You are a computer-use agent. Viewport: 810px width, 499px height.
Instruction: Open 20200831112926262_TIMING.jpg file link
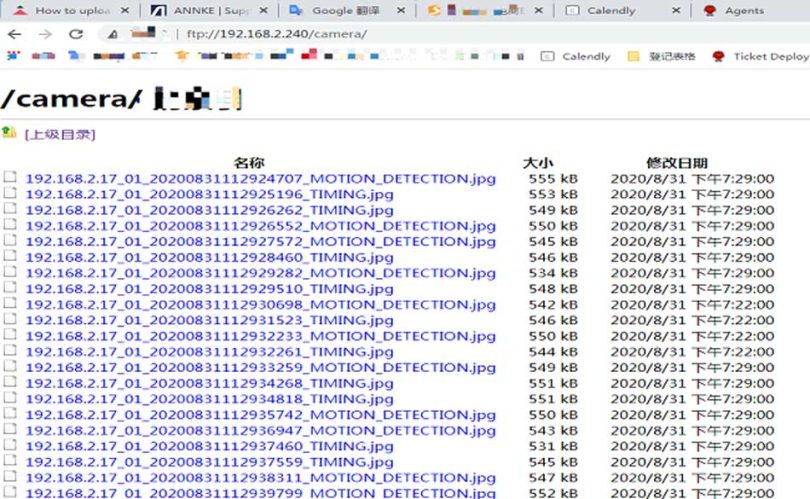tap(209, 210)
